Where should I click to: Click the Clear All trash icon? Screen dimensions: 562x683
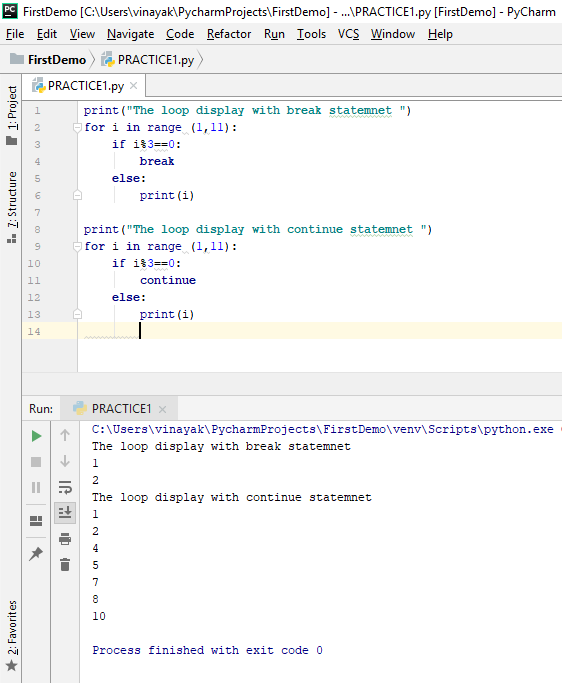click(65, 565)
